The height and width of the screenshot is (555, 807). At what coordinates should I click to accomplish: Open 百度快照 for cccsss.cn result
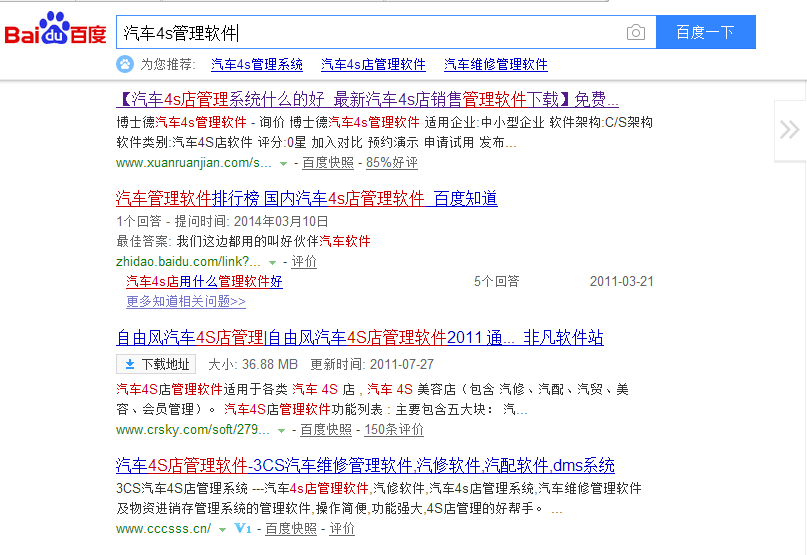click(x=291, y=528)
